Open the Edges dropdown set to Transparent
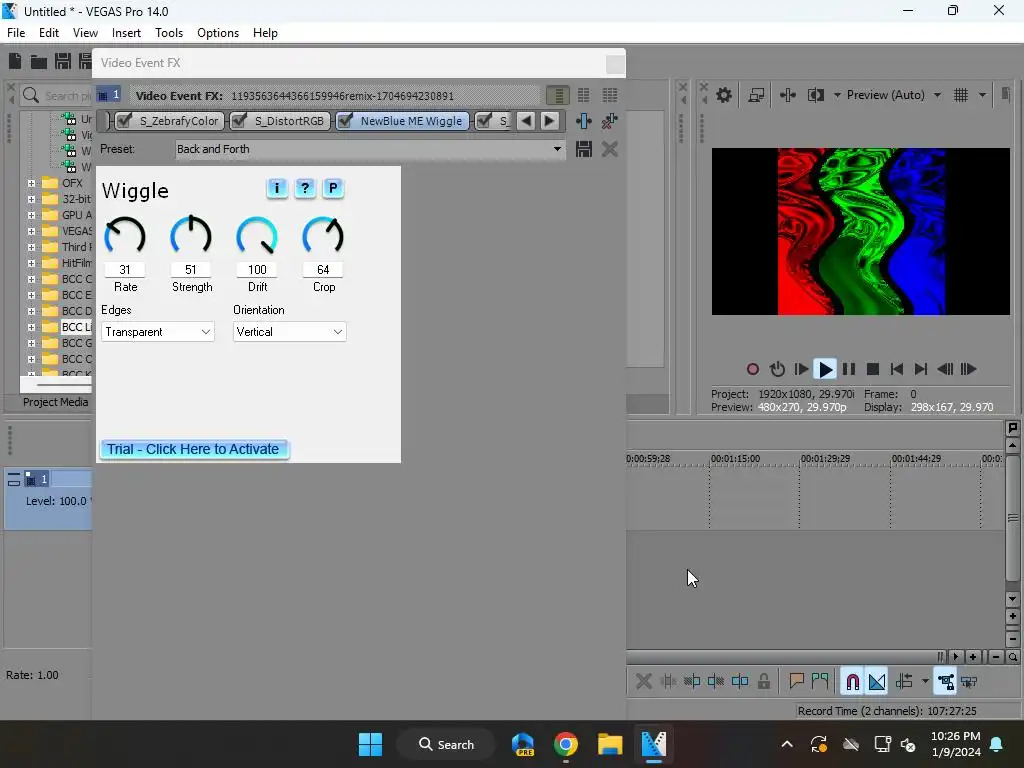This screenshot has width=1024, height=768. [x=157, y=332]
